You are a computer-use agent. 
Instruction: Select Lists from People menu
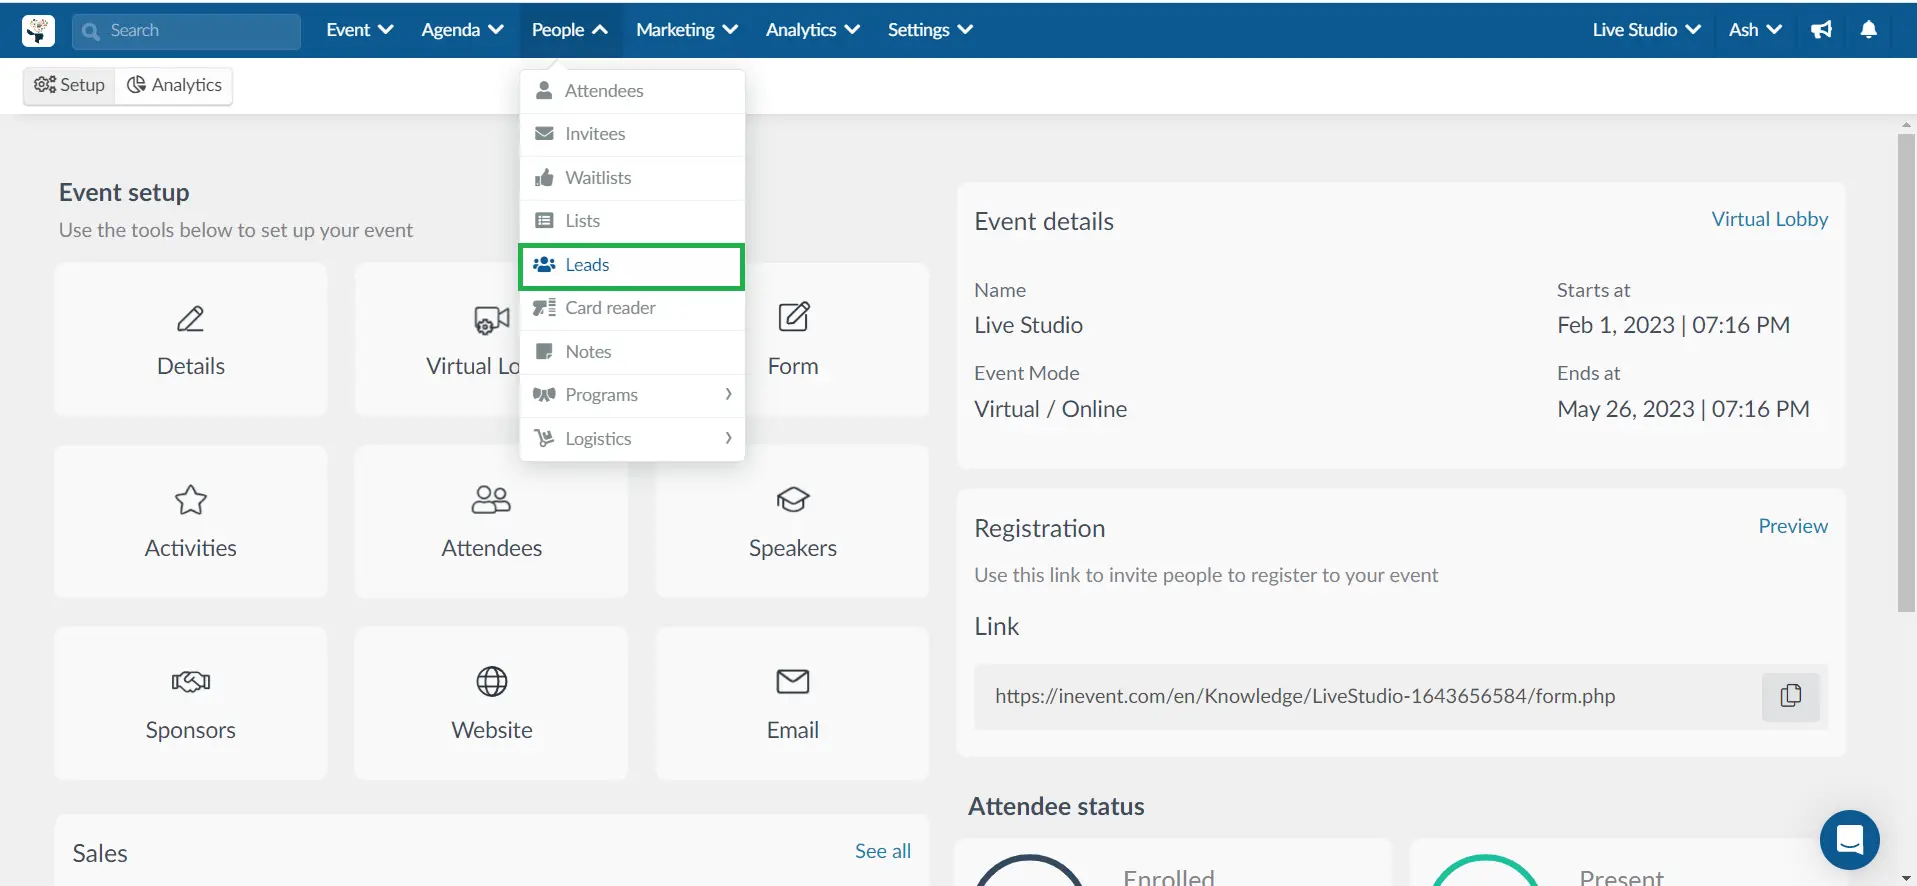(x=632, y=221)
